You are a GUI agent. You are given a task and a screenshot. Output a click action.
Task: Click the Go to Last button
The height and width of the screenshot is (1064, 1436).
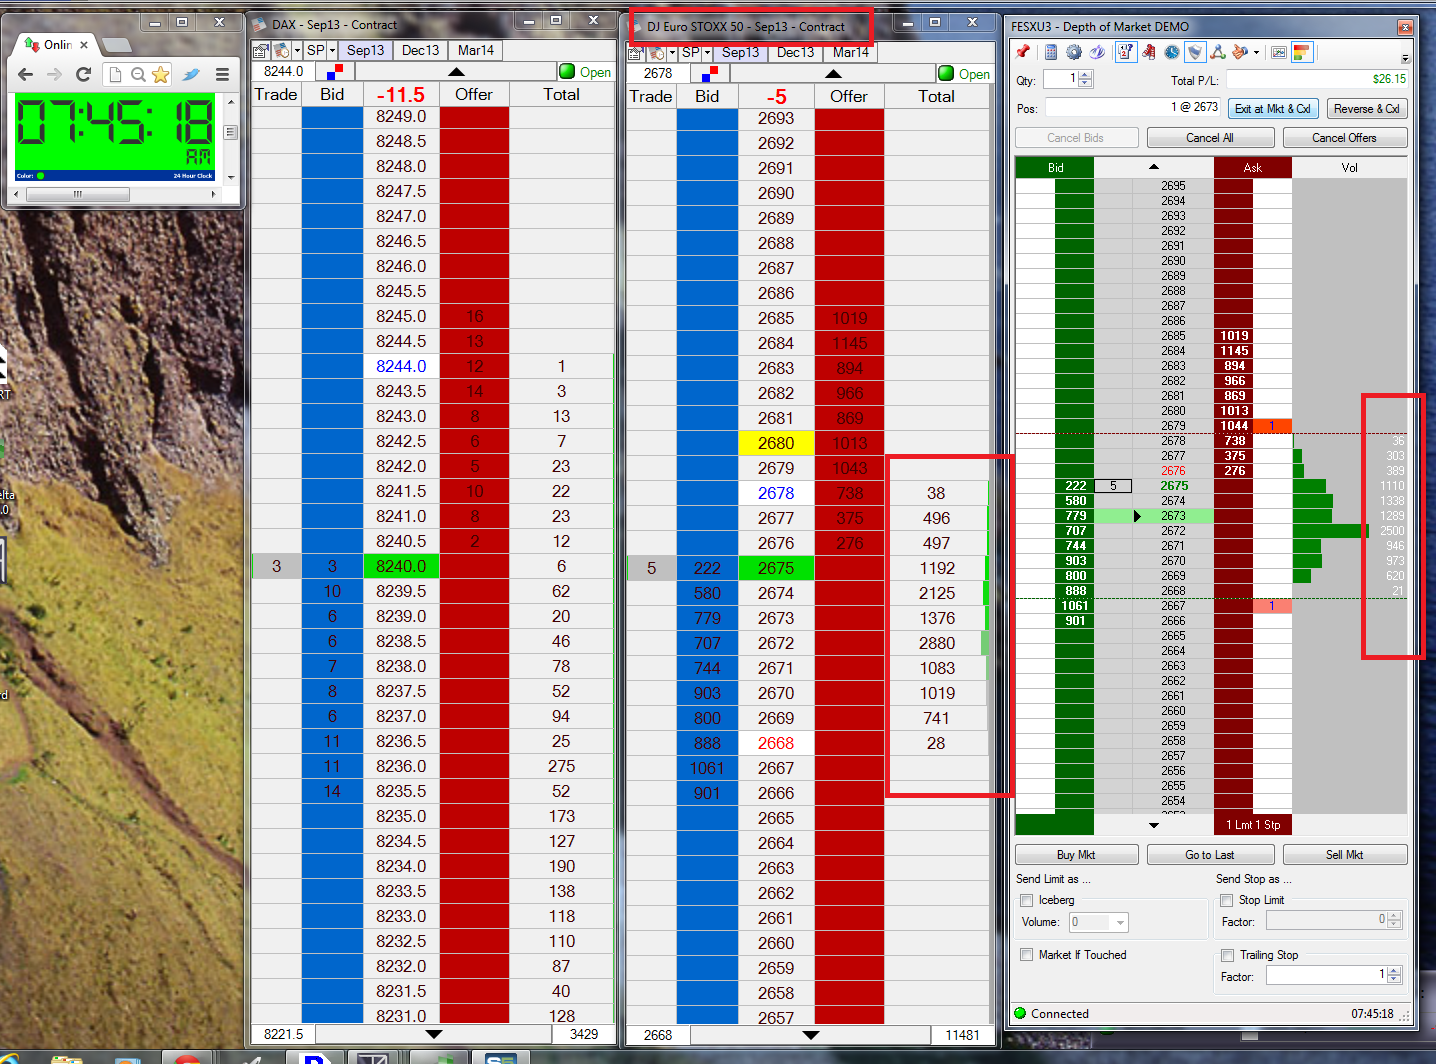[x=1210, y=855]
